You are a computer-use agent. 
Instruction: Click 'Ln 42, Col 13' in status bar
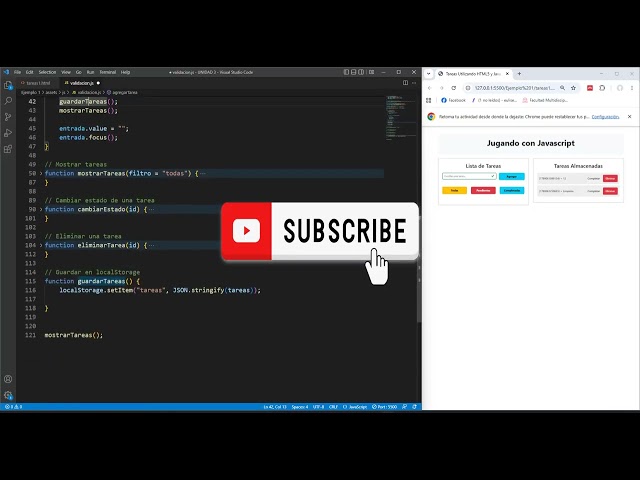click(275, 407)
